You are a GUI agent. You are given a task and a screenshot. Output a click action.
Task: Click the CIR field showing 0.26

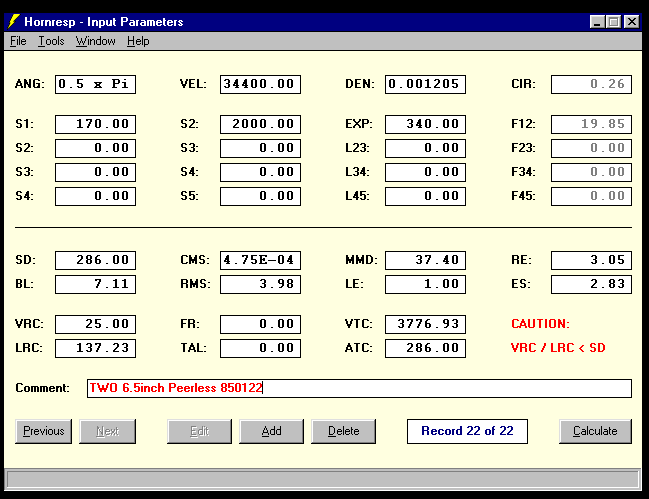tap(591, 84)
